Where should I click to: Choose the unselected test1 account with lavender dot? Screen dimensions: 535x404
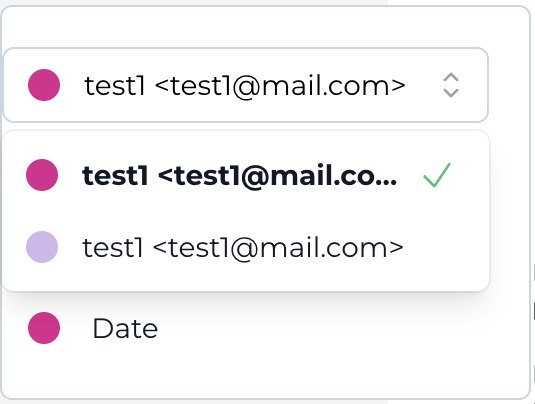click(246, 247)
